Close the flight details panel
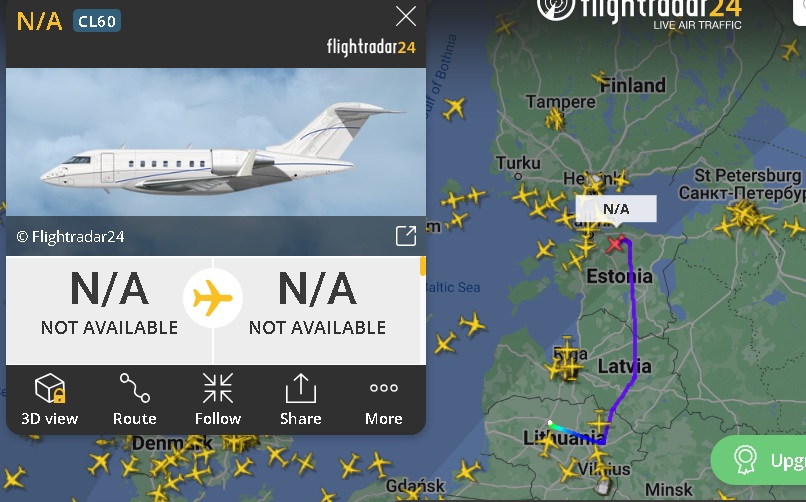The width and height of the screenshot is (806, 502). click(x=406, y=16)
